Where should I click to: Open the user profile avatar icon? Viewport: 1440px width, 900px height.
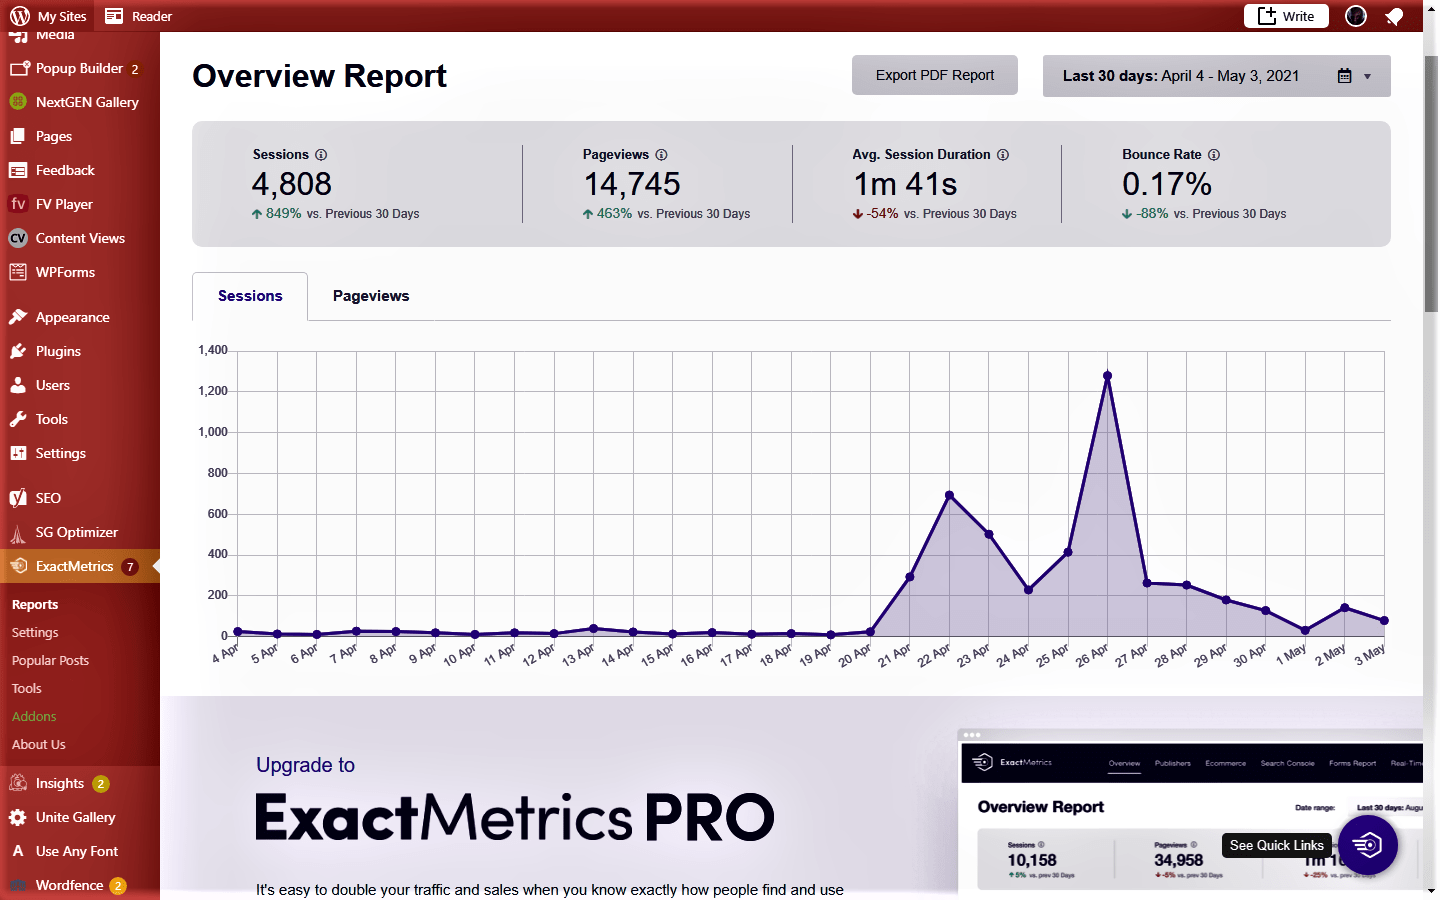pos(1356,16)
